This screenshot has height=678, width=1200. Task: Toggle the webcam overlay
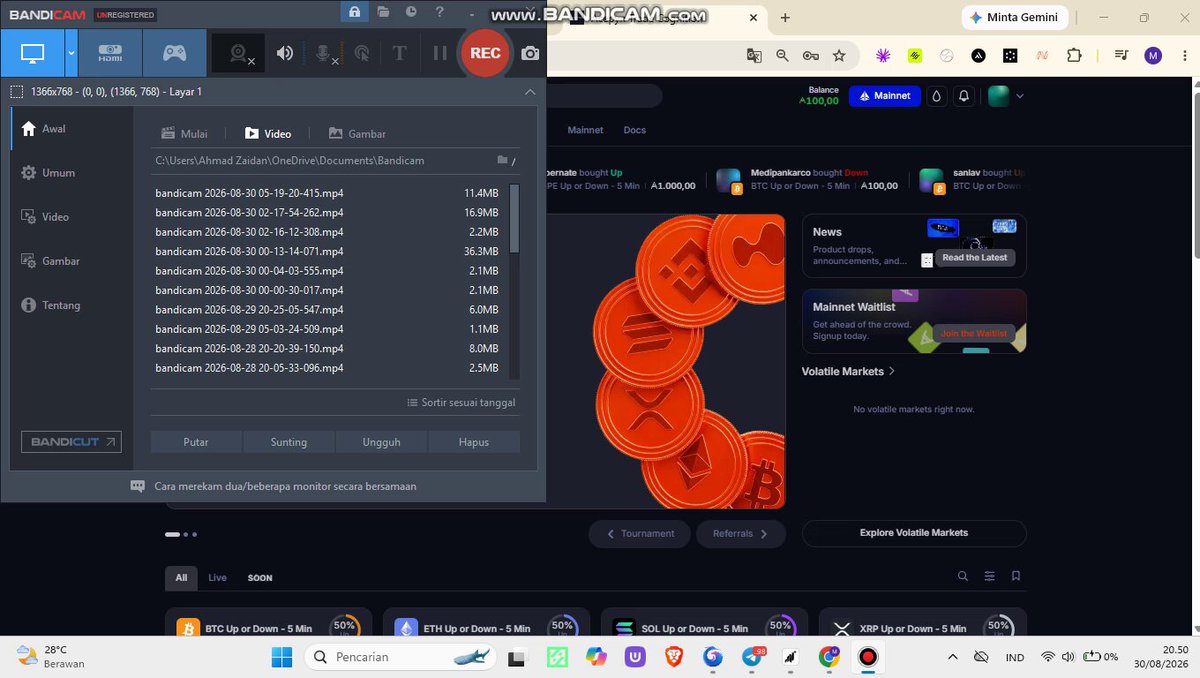(240, 54)
